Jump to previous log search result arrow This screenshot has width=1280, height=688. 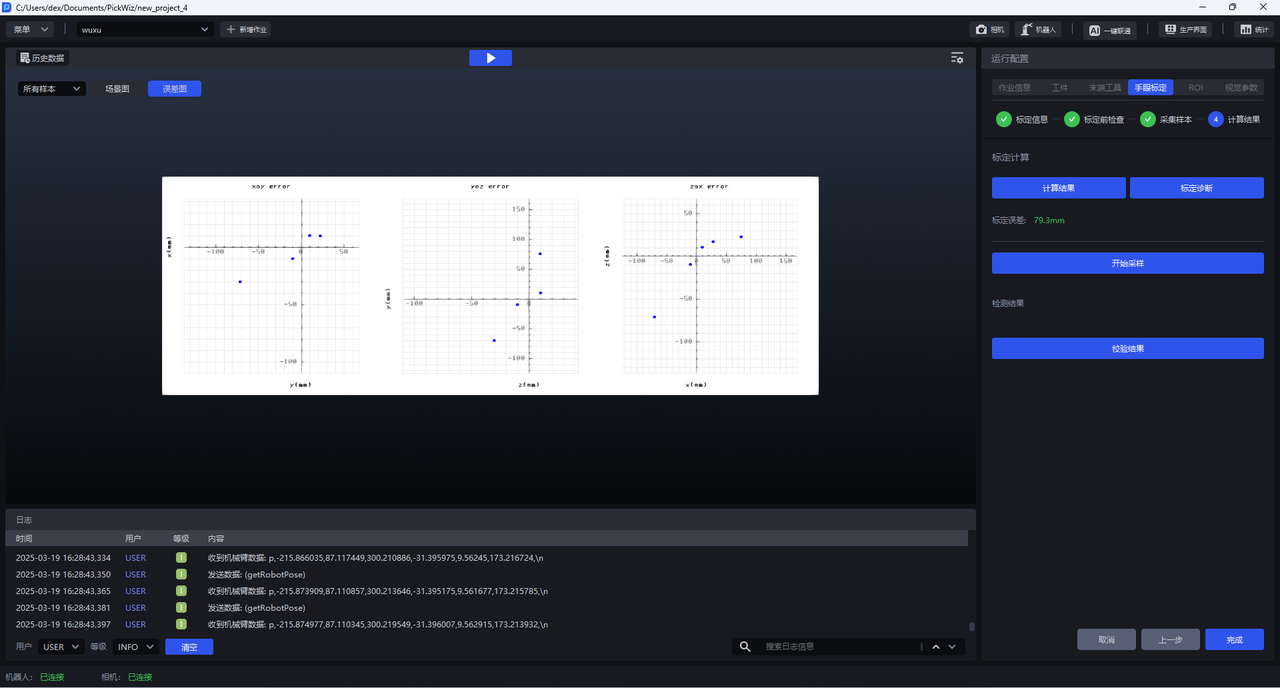click(936, 647)
